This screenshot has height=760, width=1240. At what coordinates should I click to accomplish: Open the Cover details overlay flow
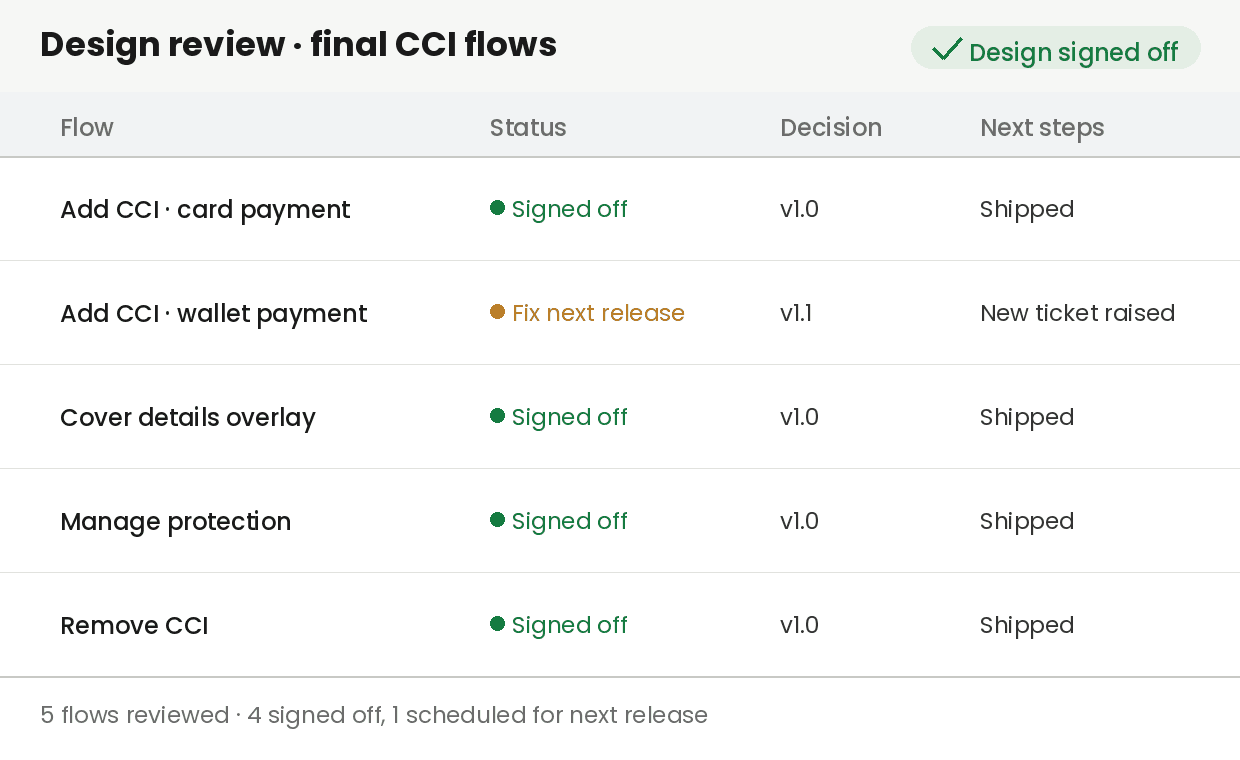click(620, 417)
